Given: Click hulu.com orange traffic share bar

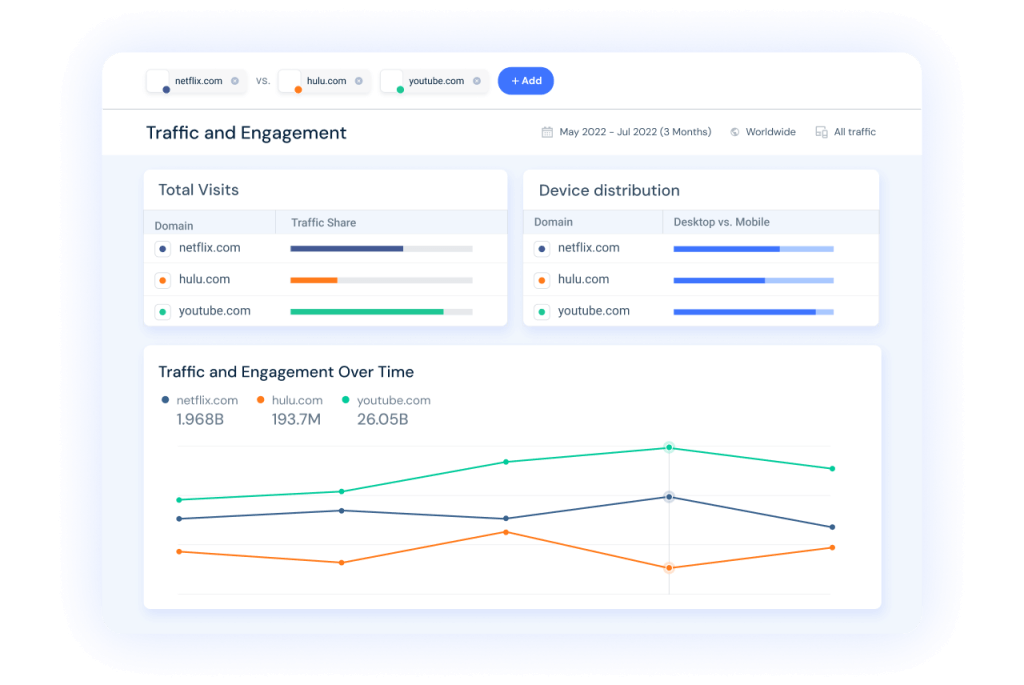Looking at the screenshot, I should [314, 280].
